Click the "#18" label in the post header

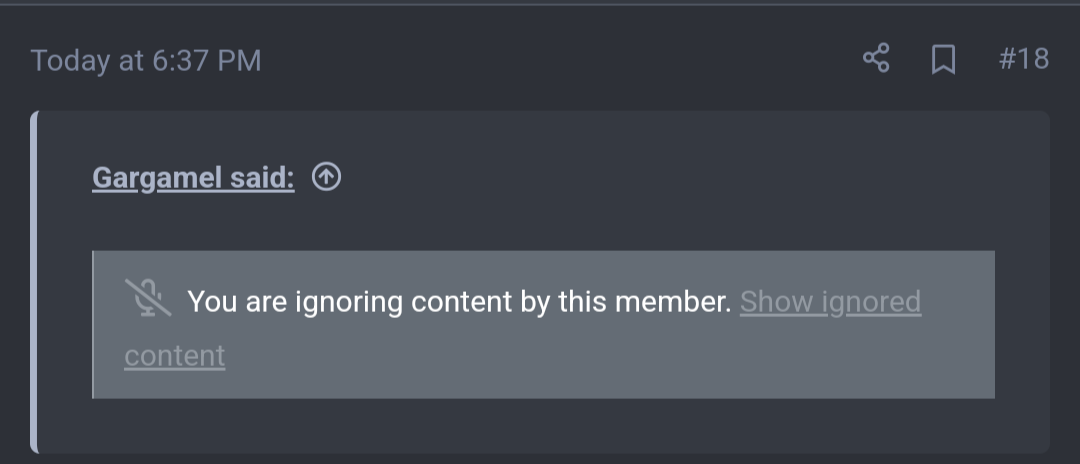coord(1023,59)
